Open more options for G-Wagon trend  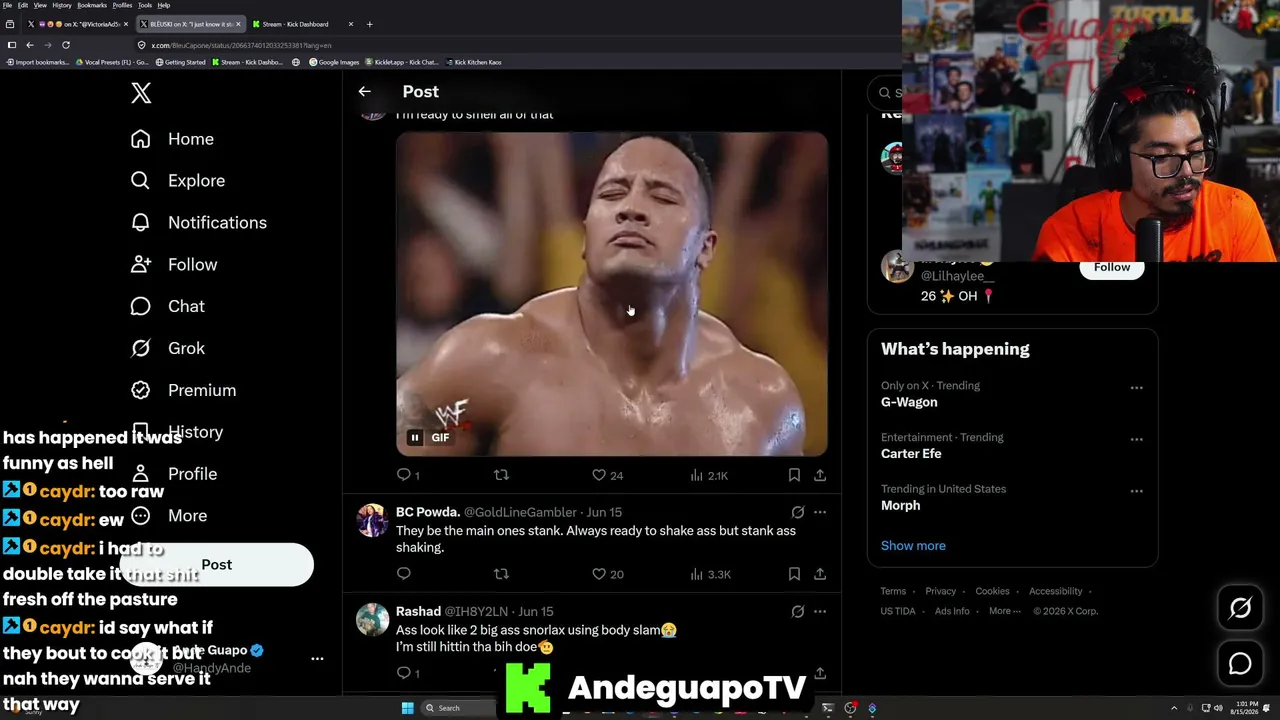[x=1136, y=387]
